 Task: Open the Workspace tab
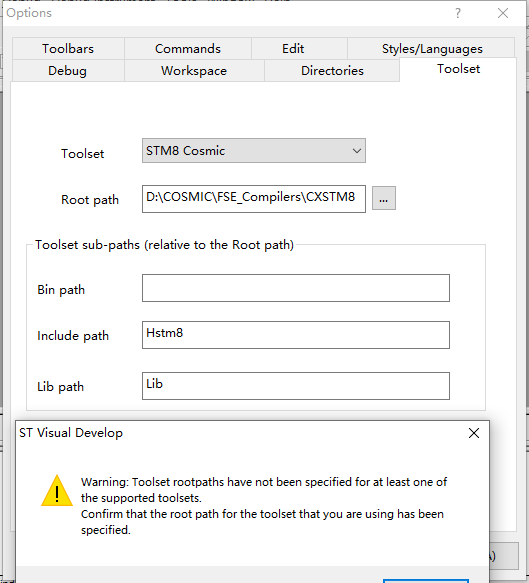click(x=194, y=71)
